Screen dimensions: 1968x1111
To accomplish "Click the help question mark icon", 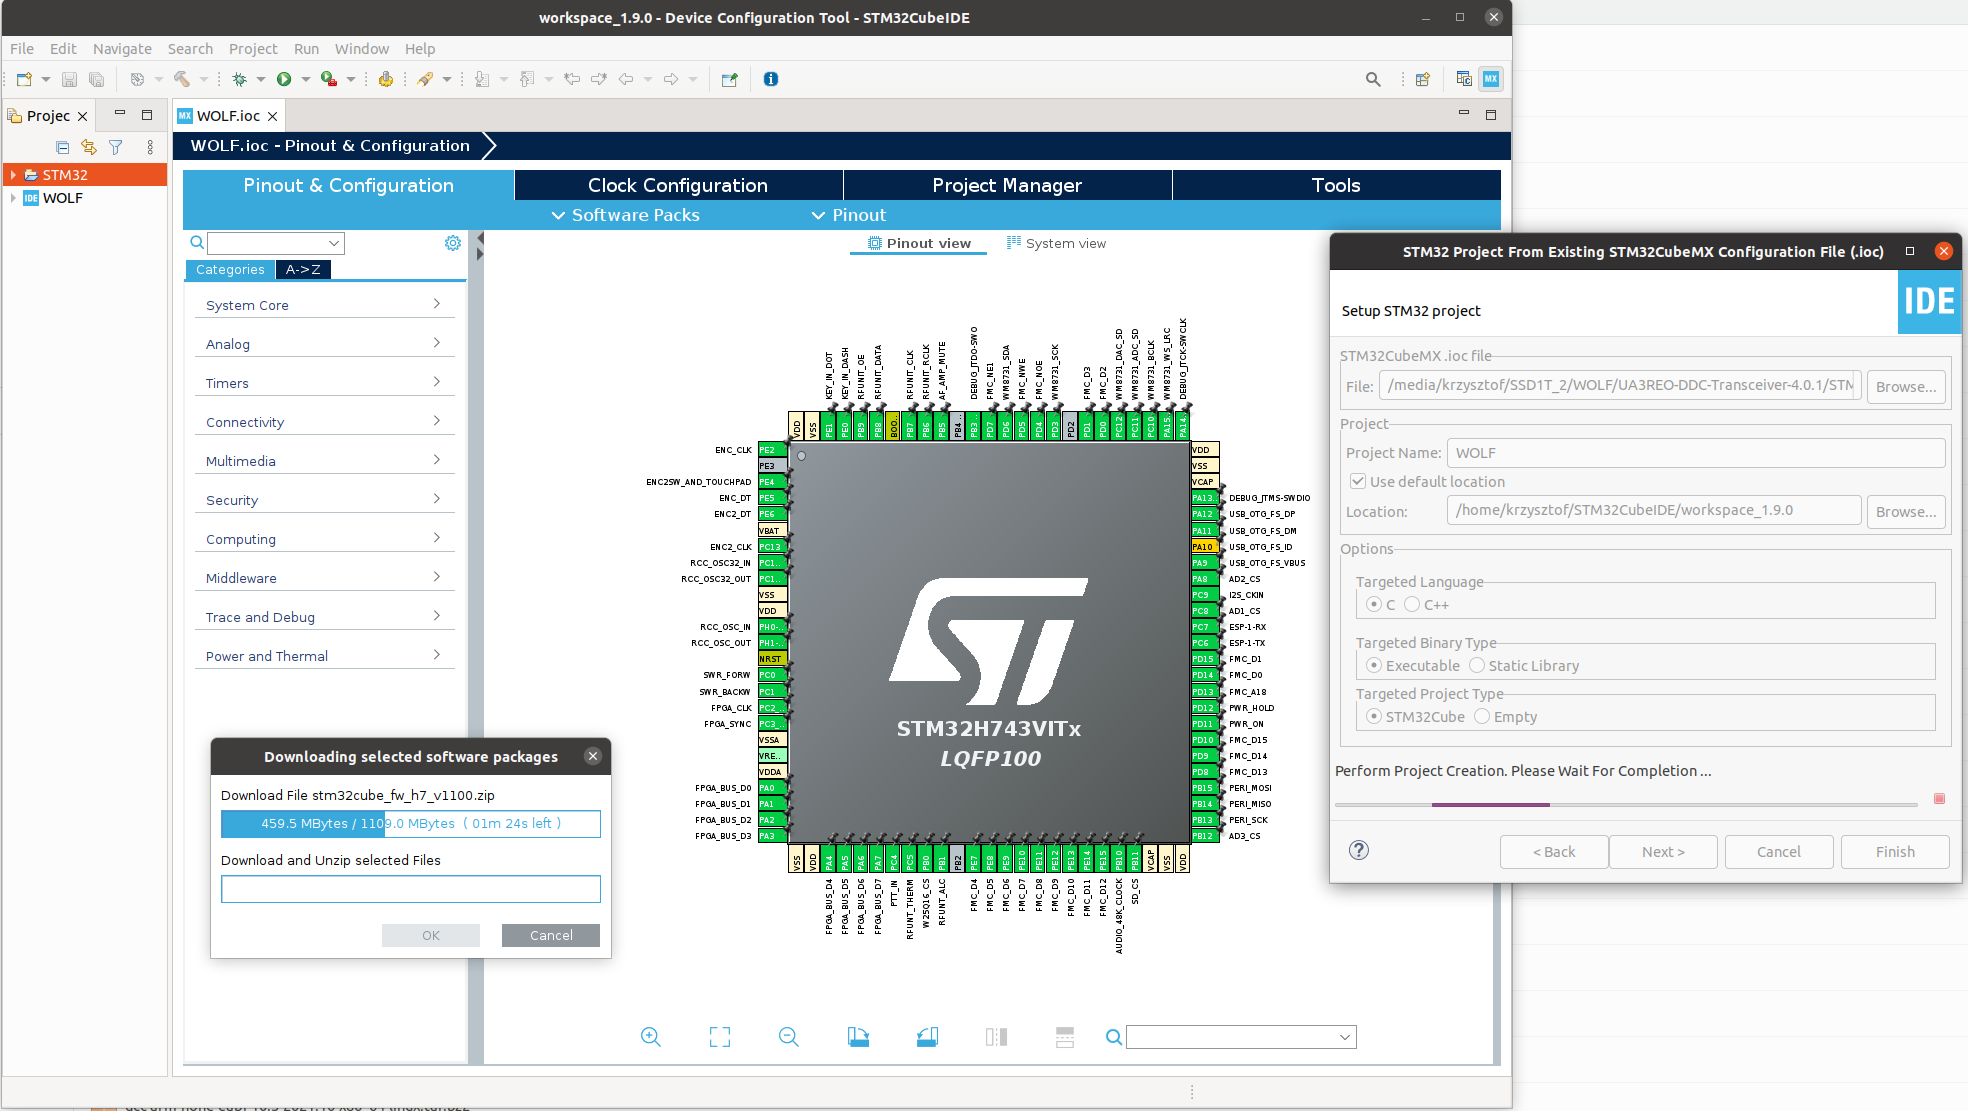I will [1358, 850].
